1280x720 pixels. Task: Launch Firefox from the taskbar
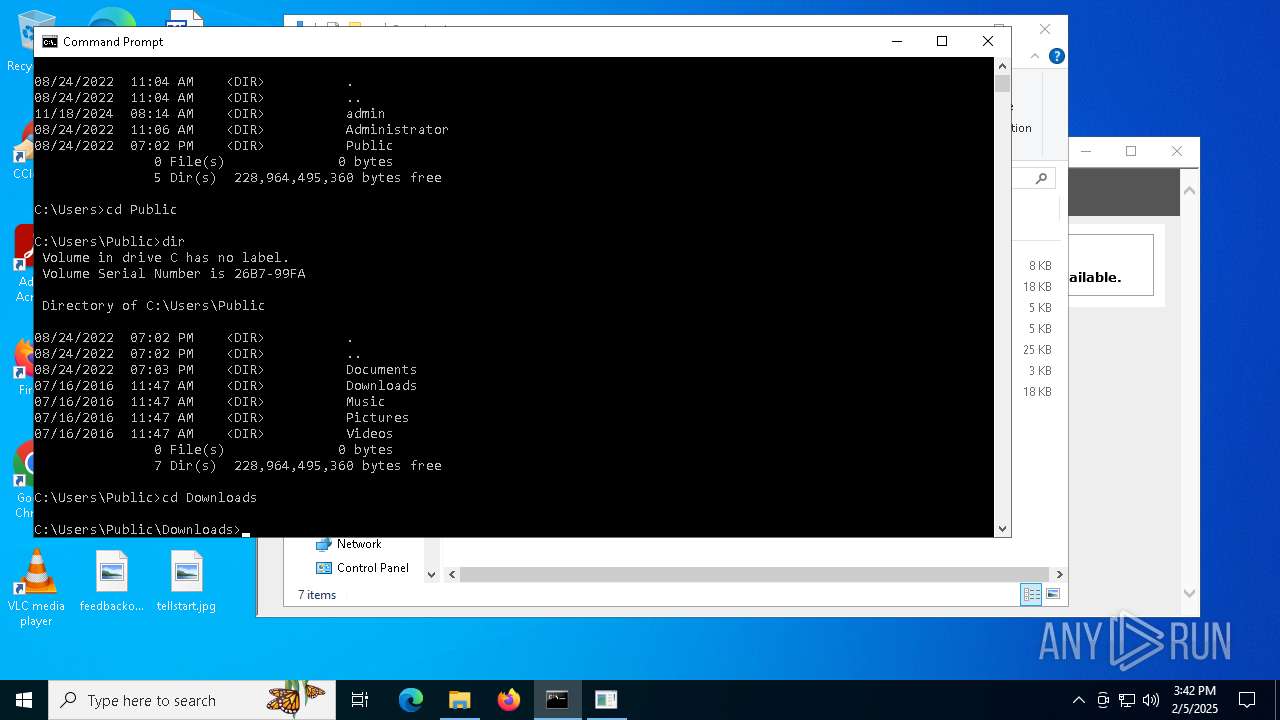coord(509,700)
